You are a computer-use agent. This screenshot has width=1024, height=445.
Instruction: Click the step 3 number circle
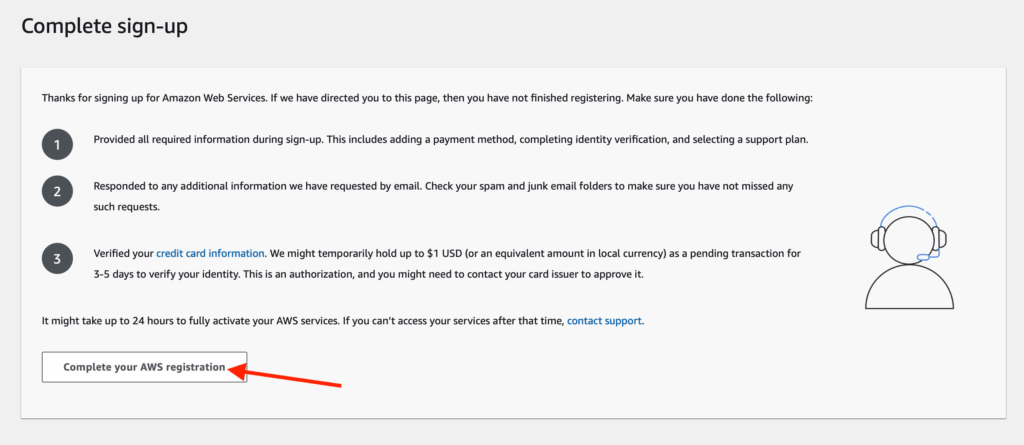point(57,259)
